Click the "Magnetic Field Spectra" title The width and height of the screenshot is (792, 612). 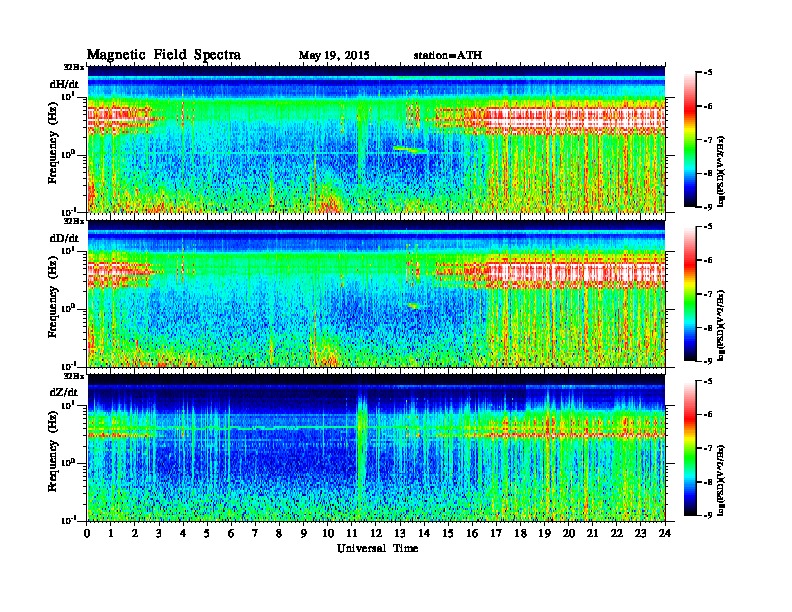[x=164, y=55]
